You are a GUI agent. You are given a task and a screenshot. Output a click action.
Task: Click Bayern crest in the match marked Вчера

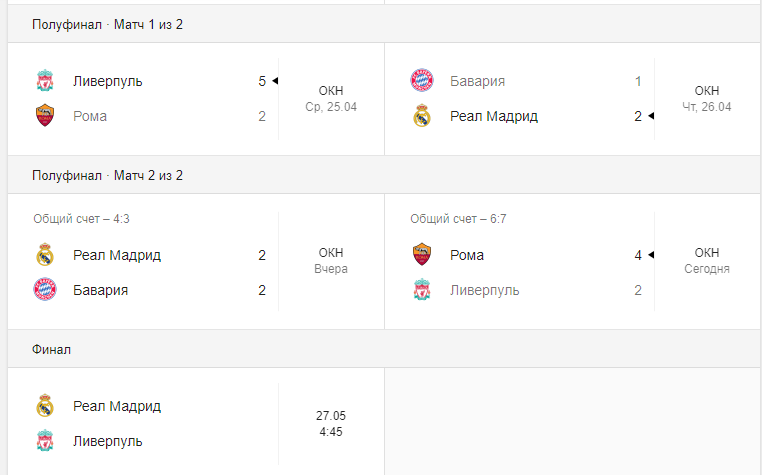coord(44,290)
